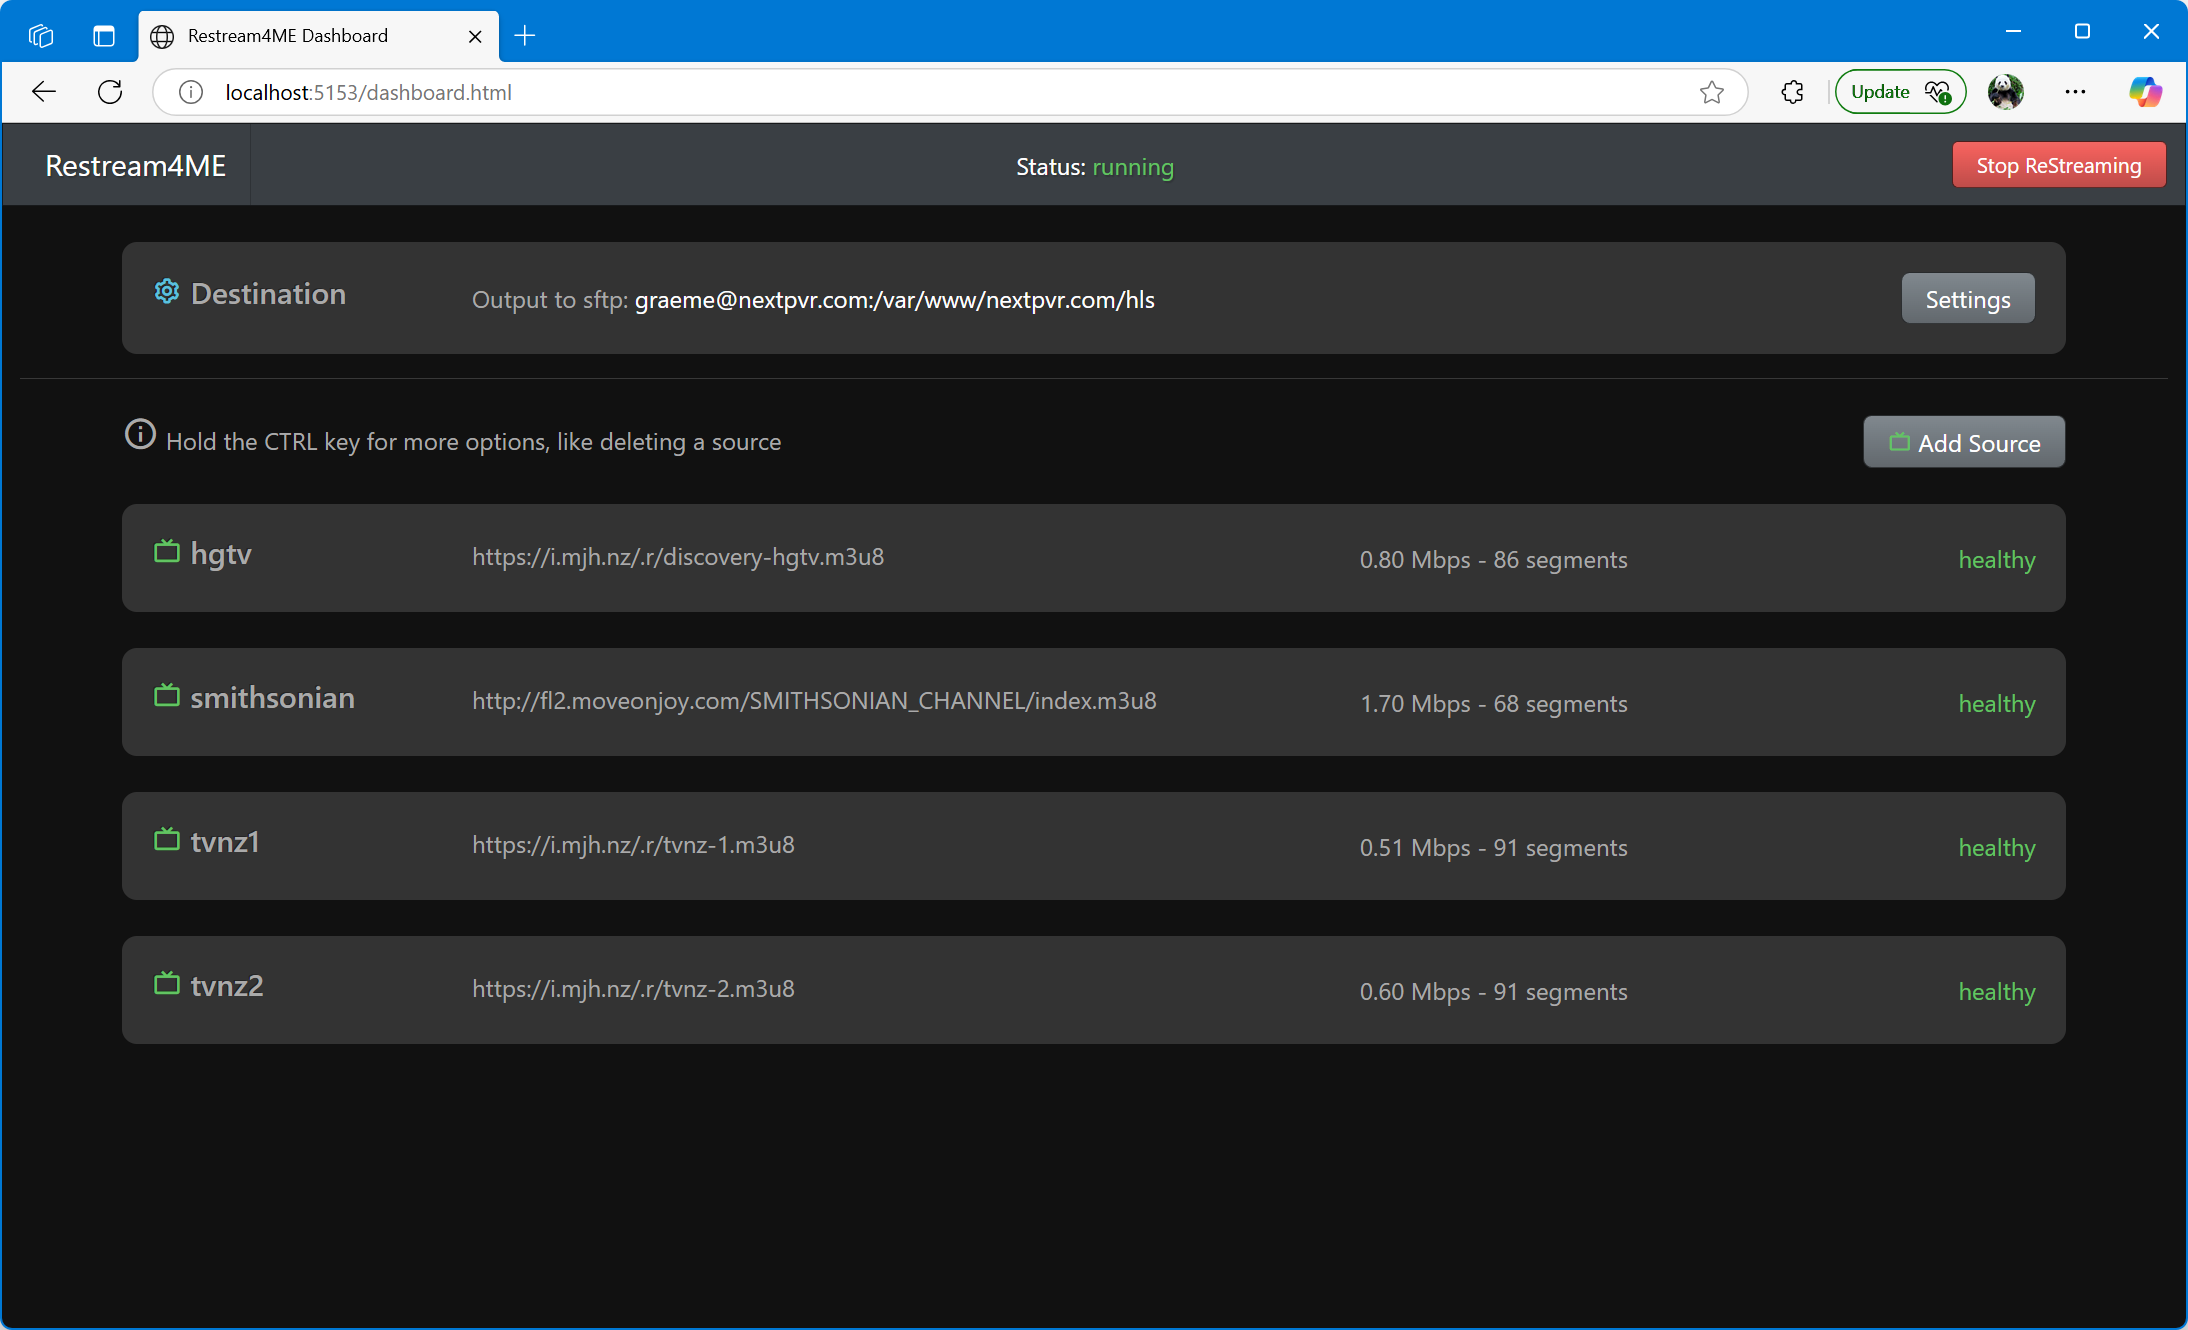Click the info icon beside CTRL hint

pyautogui.click(x=140, y=435)
